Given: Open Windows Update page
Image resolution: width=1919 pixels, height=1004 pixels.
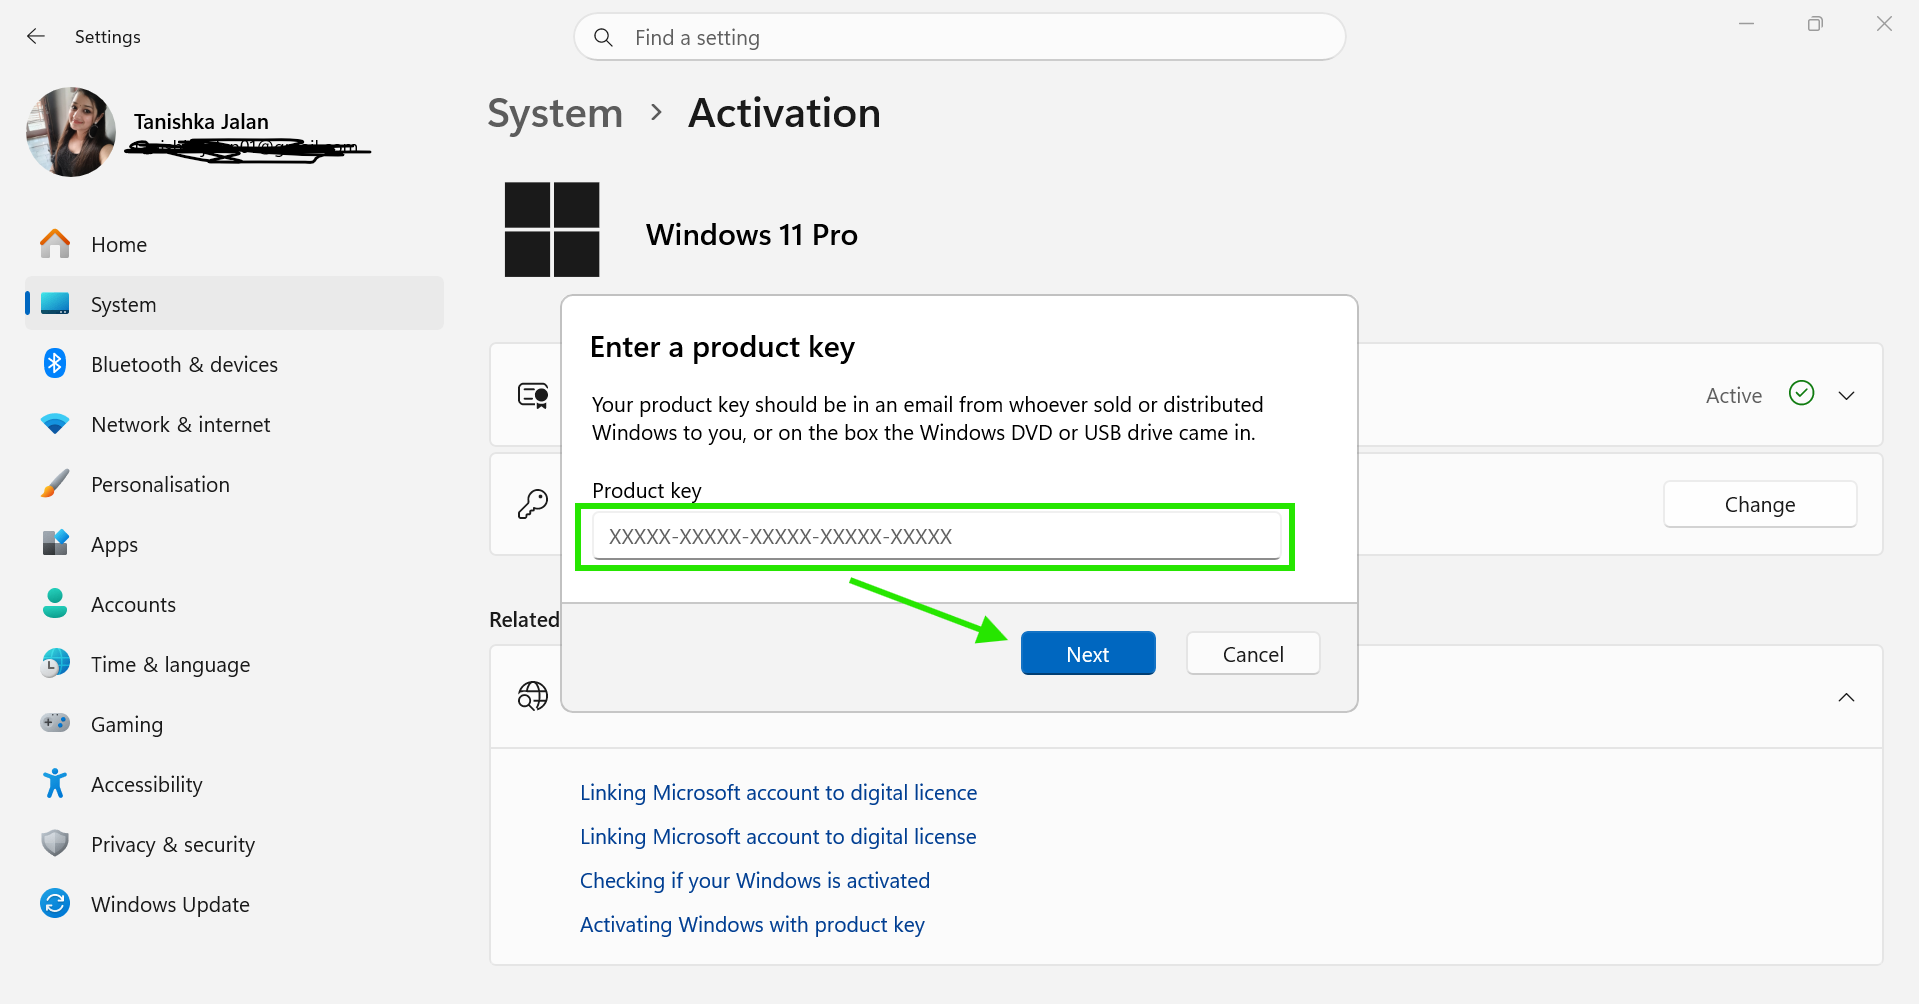Looking at the screenshot, I should [234, 904].
